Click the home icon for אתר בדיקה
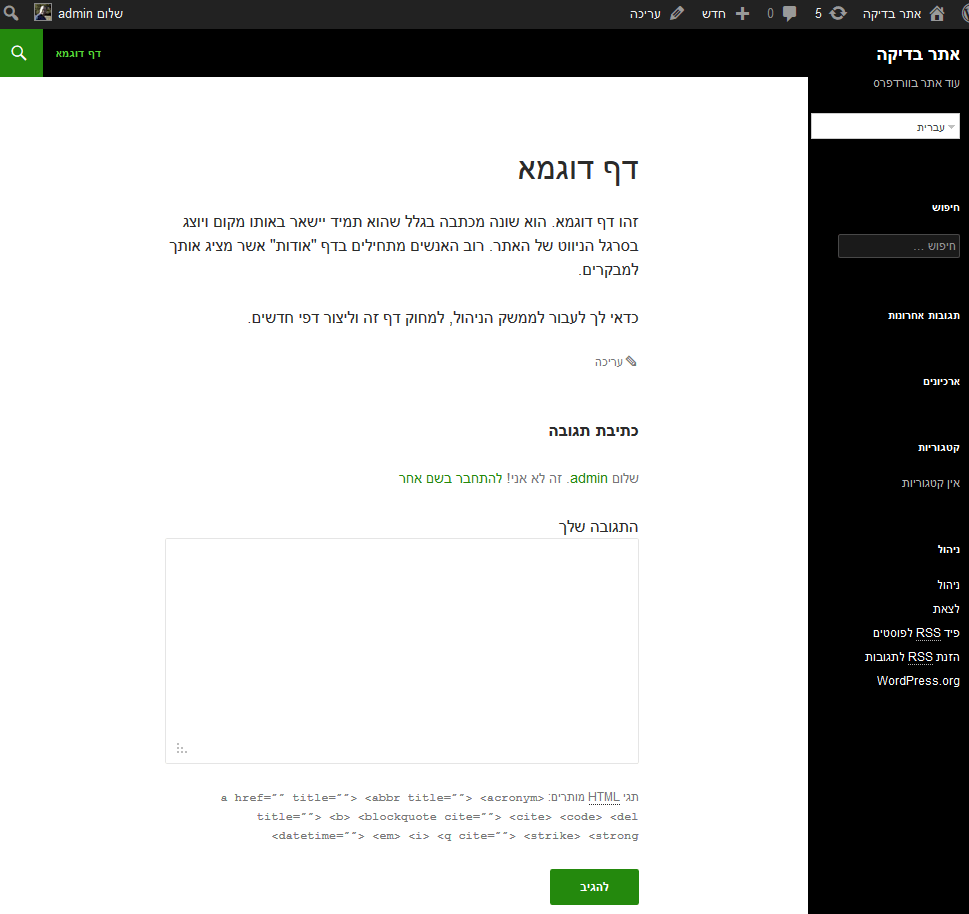Screen dimensions: 969x914 pyautogui.click(x=937, y=13)
